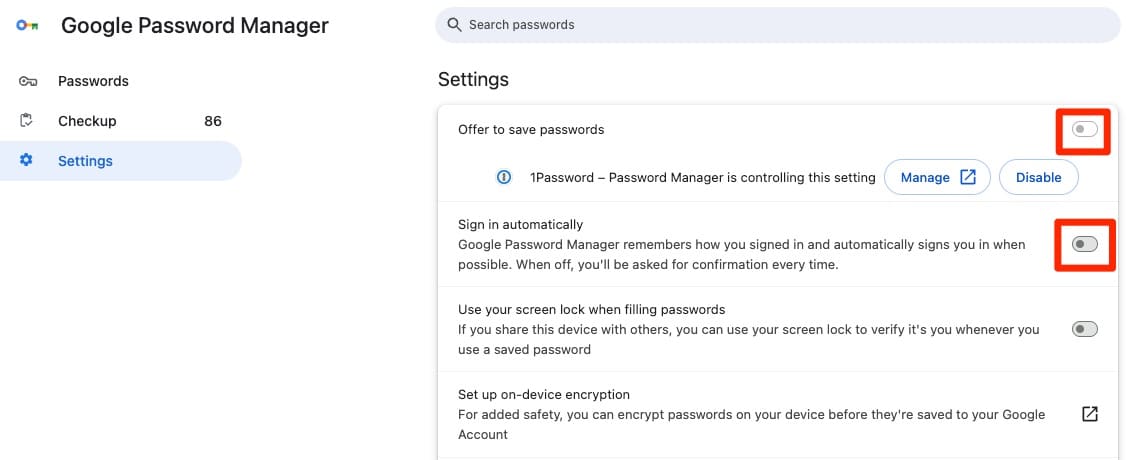Select the Settings label in the sidebar
Image resolution: width=1127 pixels, height=460 pixels.
[x=85, y=161]
